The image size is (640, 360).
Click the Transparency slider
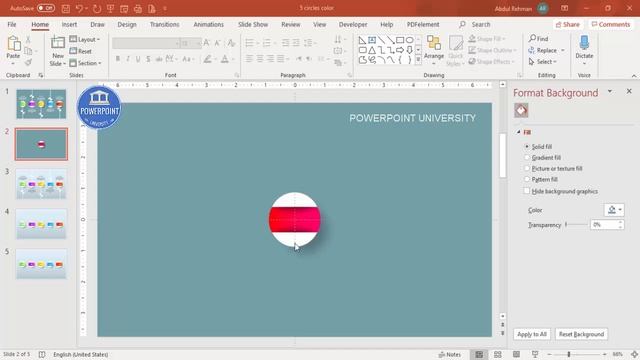[x=576, y=224]
